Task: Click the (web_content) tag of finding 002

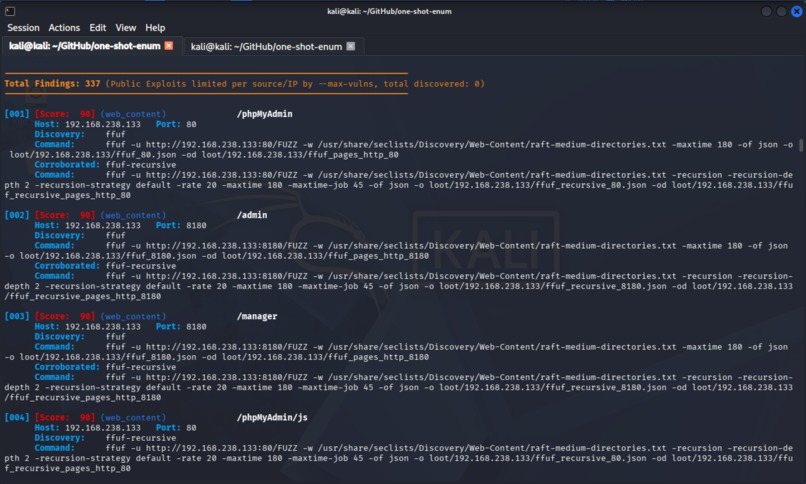Action: pos(133,215)
